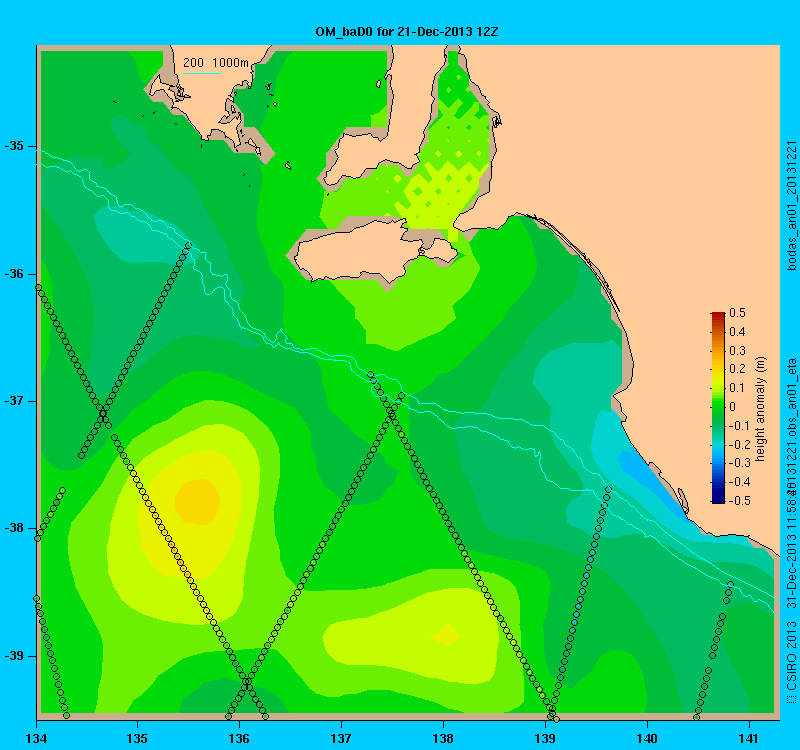Viewport: 800px width, 750px height.
Task: Click the "CSIRO 2013" vertical credit text
Action: click(791, 656)
